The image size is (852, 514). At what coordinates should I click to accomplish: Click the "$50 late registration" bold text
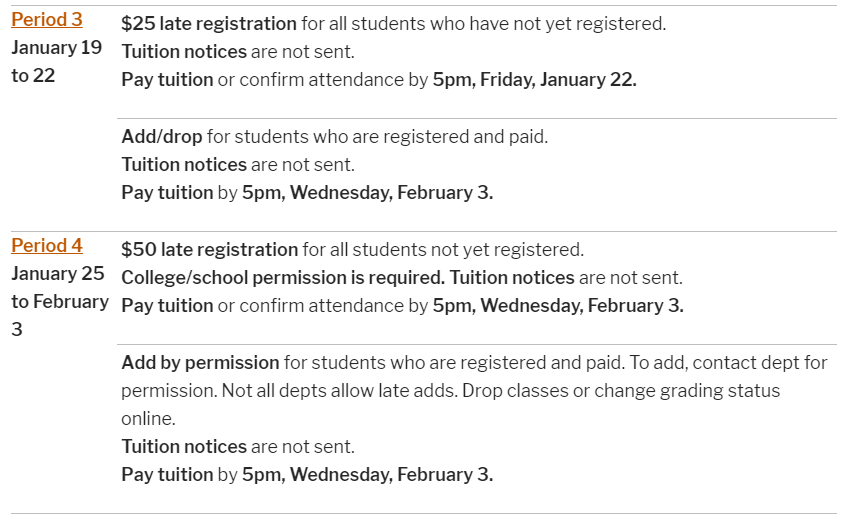209,249
